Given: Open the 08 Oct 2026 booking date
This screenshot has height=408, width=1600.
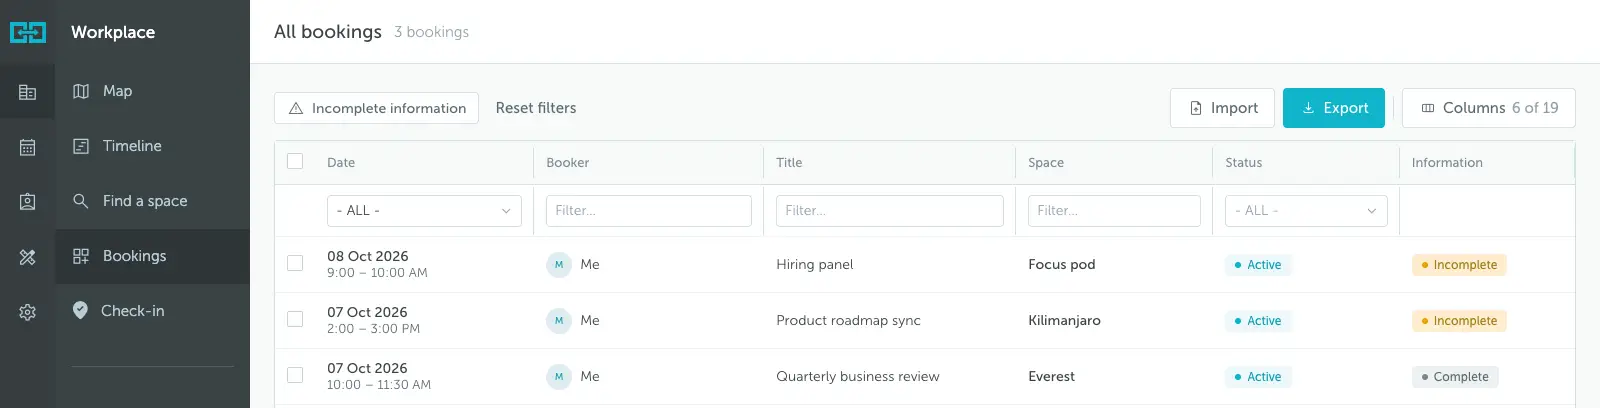Looking at the screenshot, I should tap(368, 256).
